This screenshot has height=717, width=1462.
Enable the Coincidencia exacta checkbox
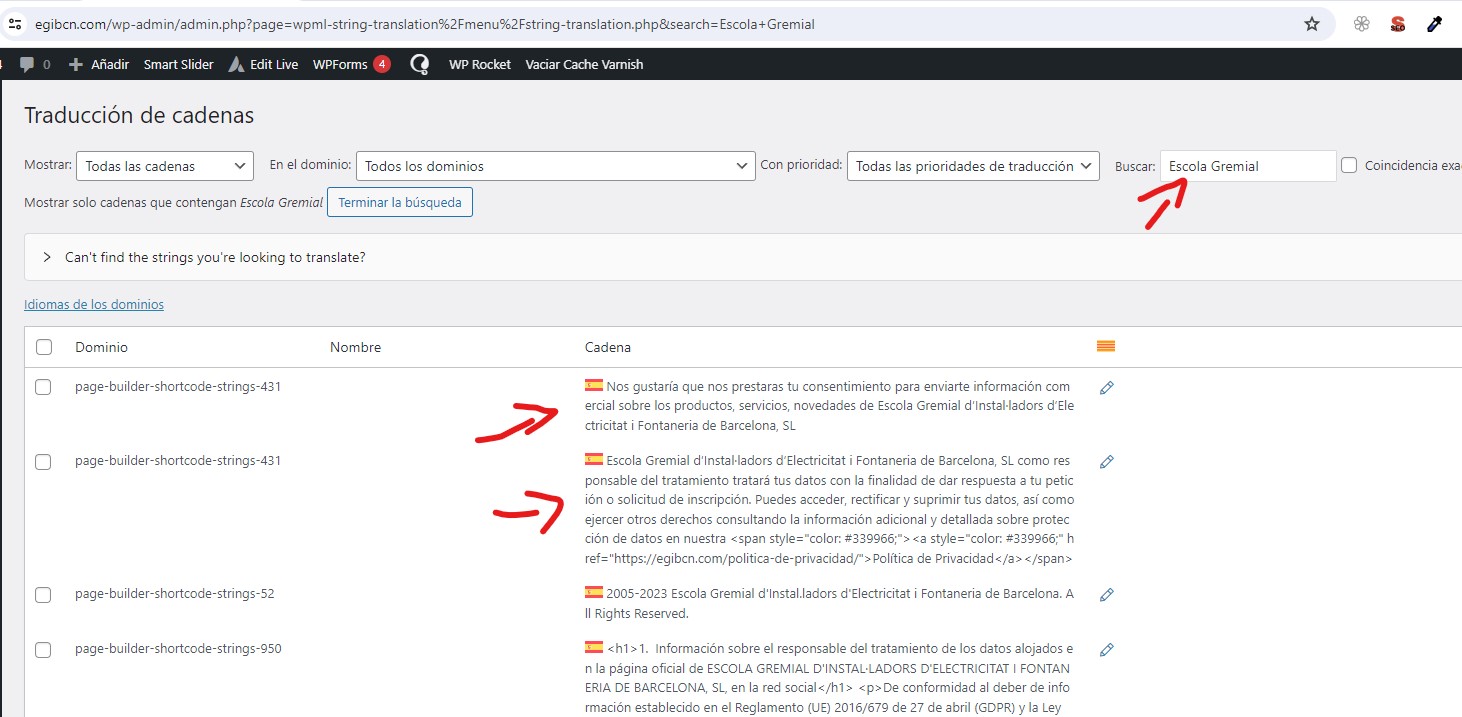[1350, 165]
